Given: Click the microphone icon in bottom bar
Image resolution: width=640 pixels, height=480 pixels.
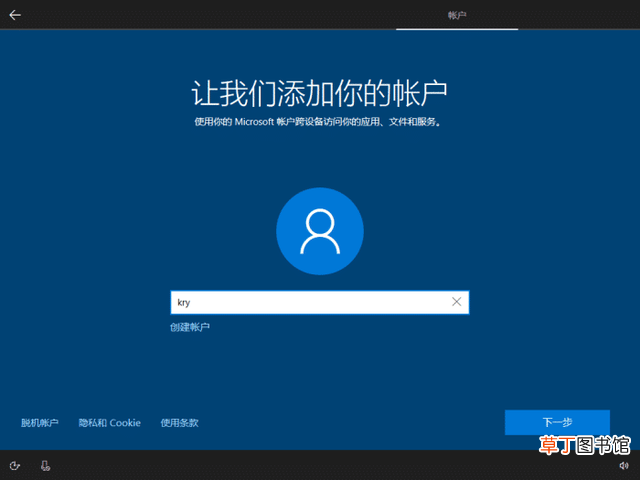Looking at the screenshot, I should (x=45, y=466).
